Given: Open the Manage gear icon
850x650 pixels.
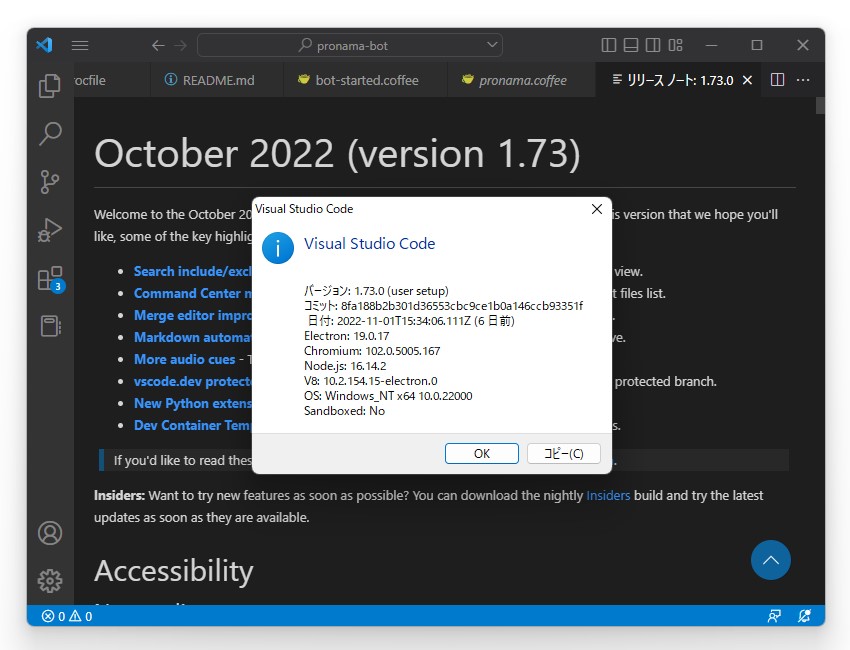Looking at the screenshot, I should click(50, 581).
